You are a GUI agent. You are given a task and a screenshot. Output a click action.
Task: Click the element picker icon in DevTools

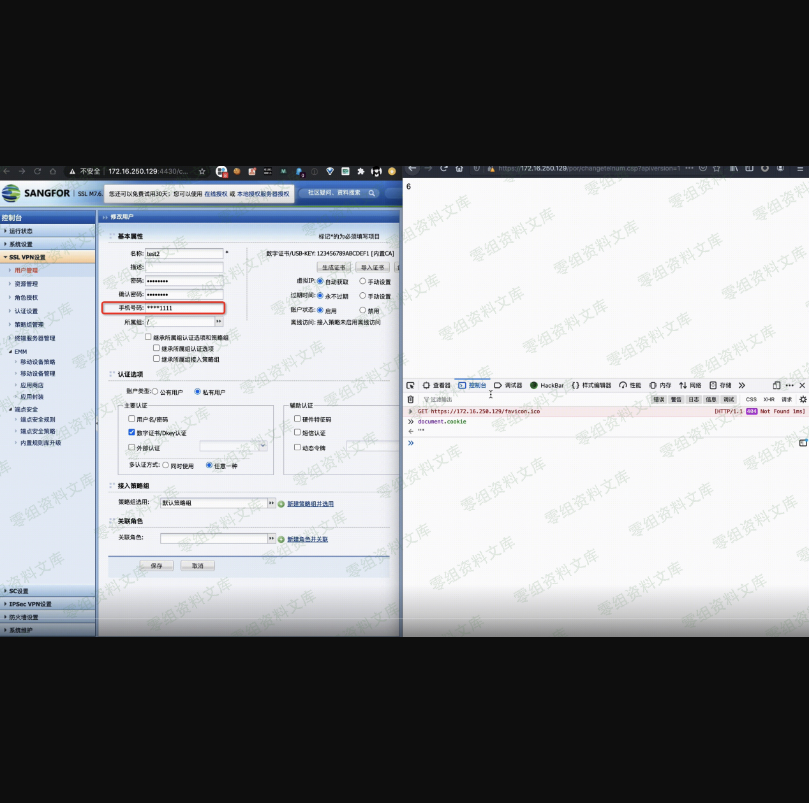click(x=410, y=385)
